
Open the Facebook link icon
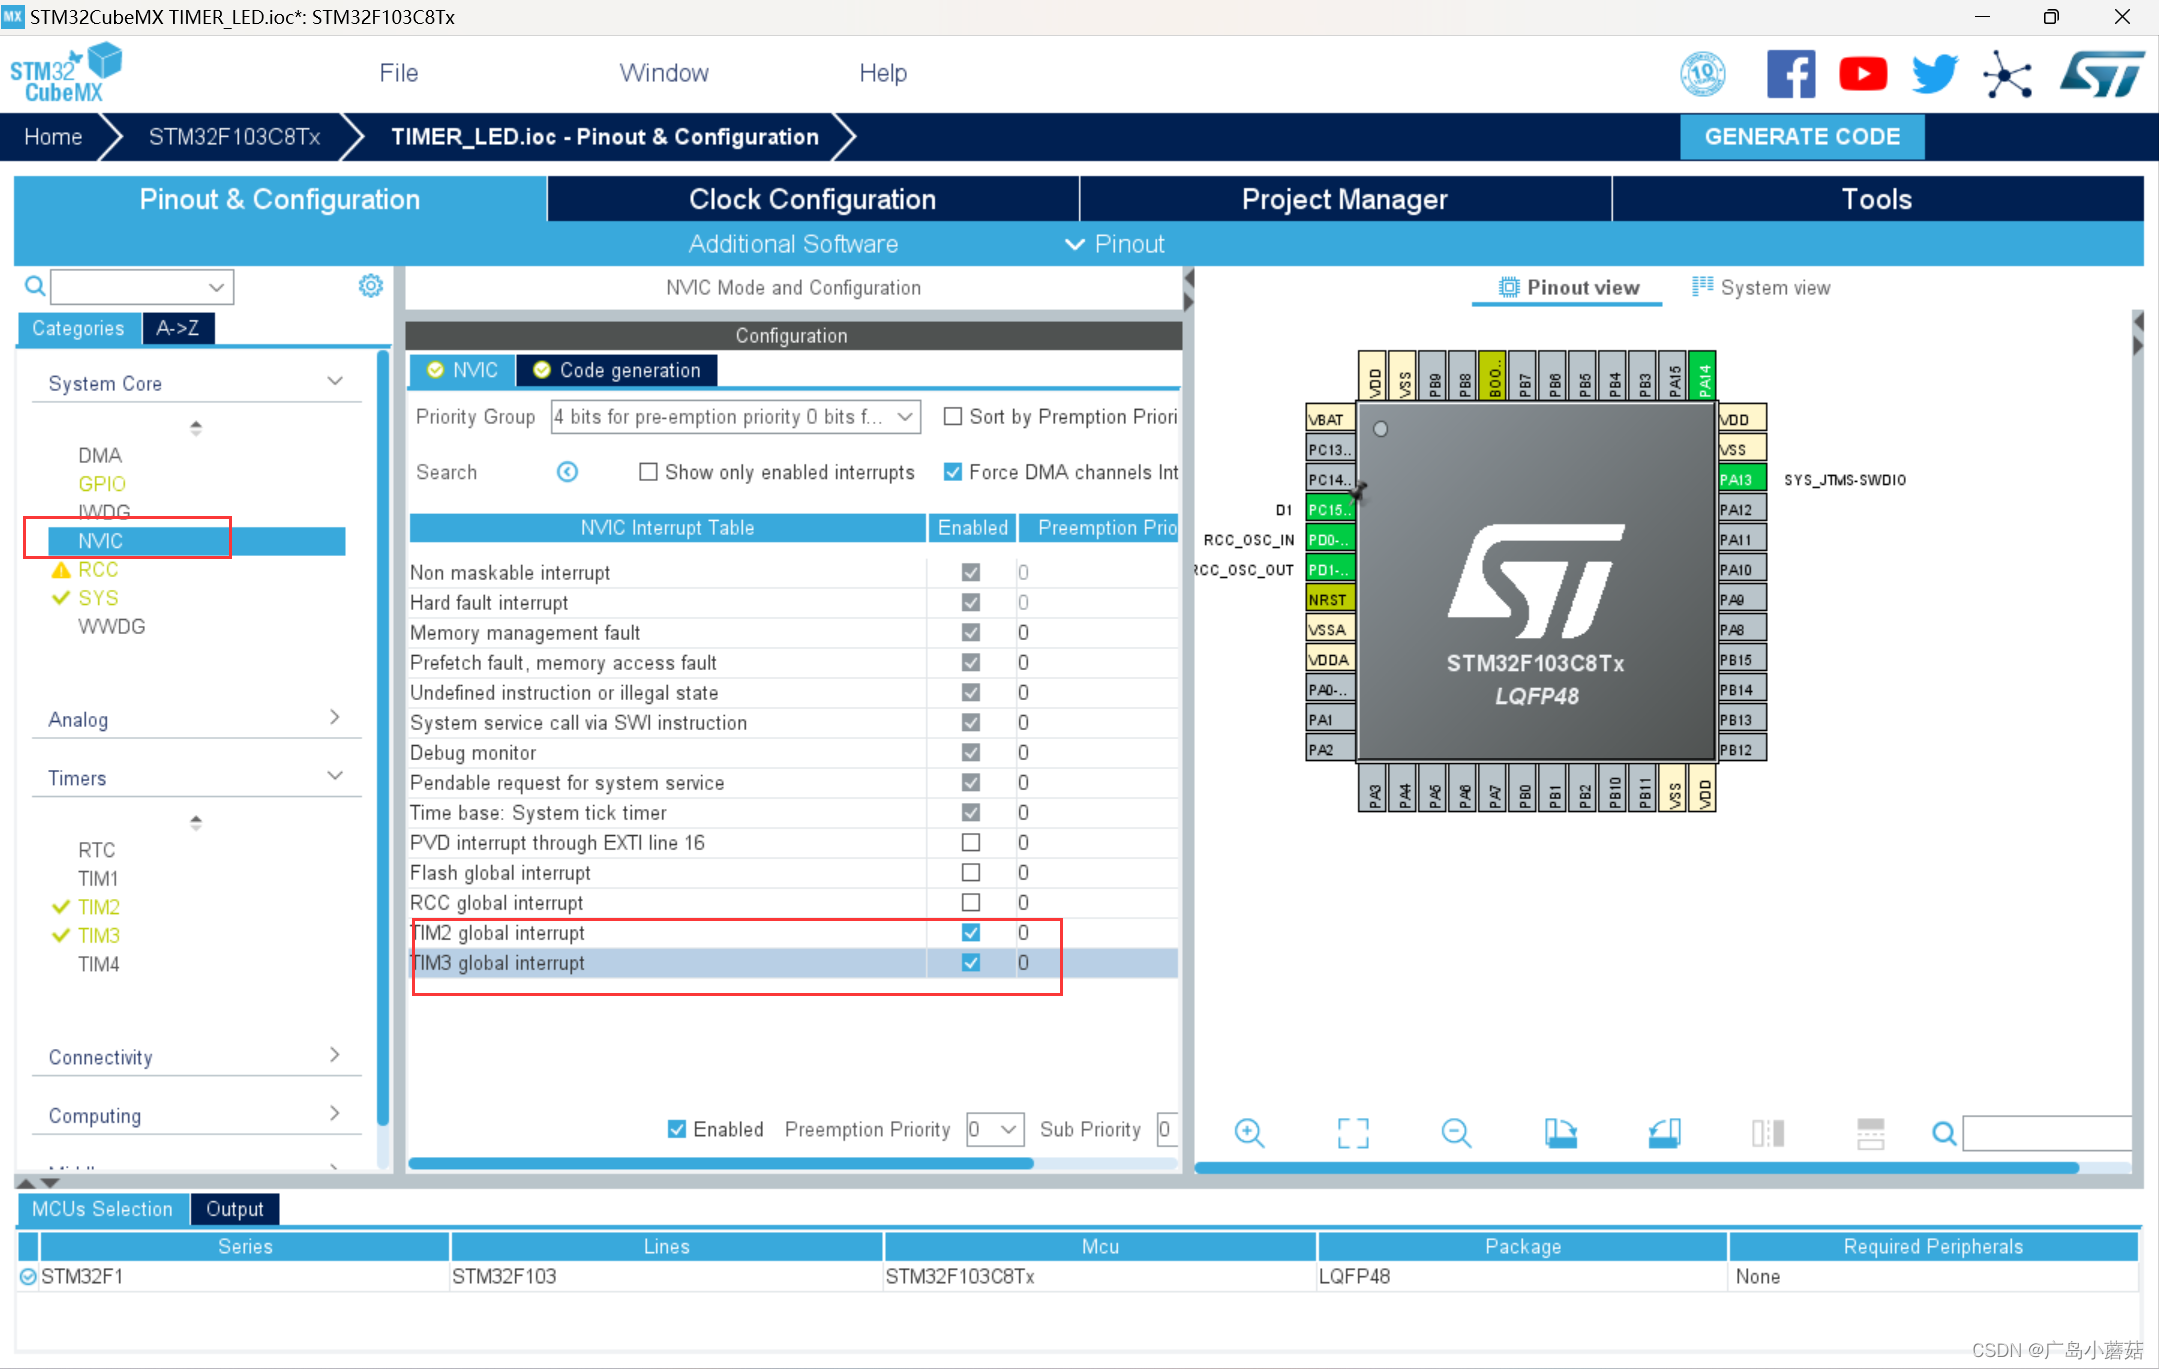1790,74
